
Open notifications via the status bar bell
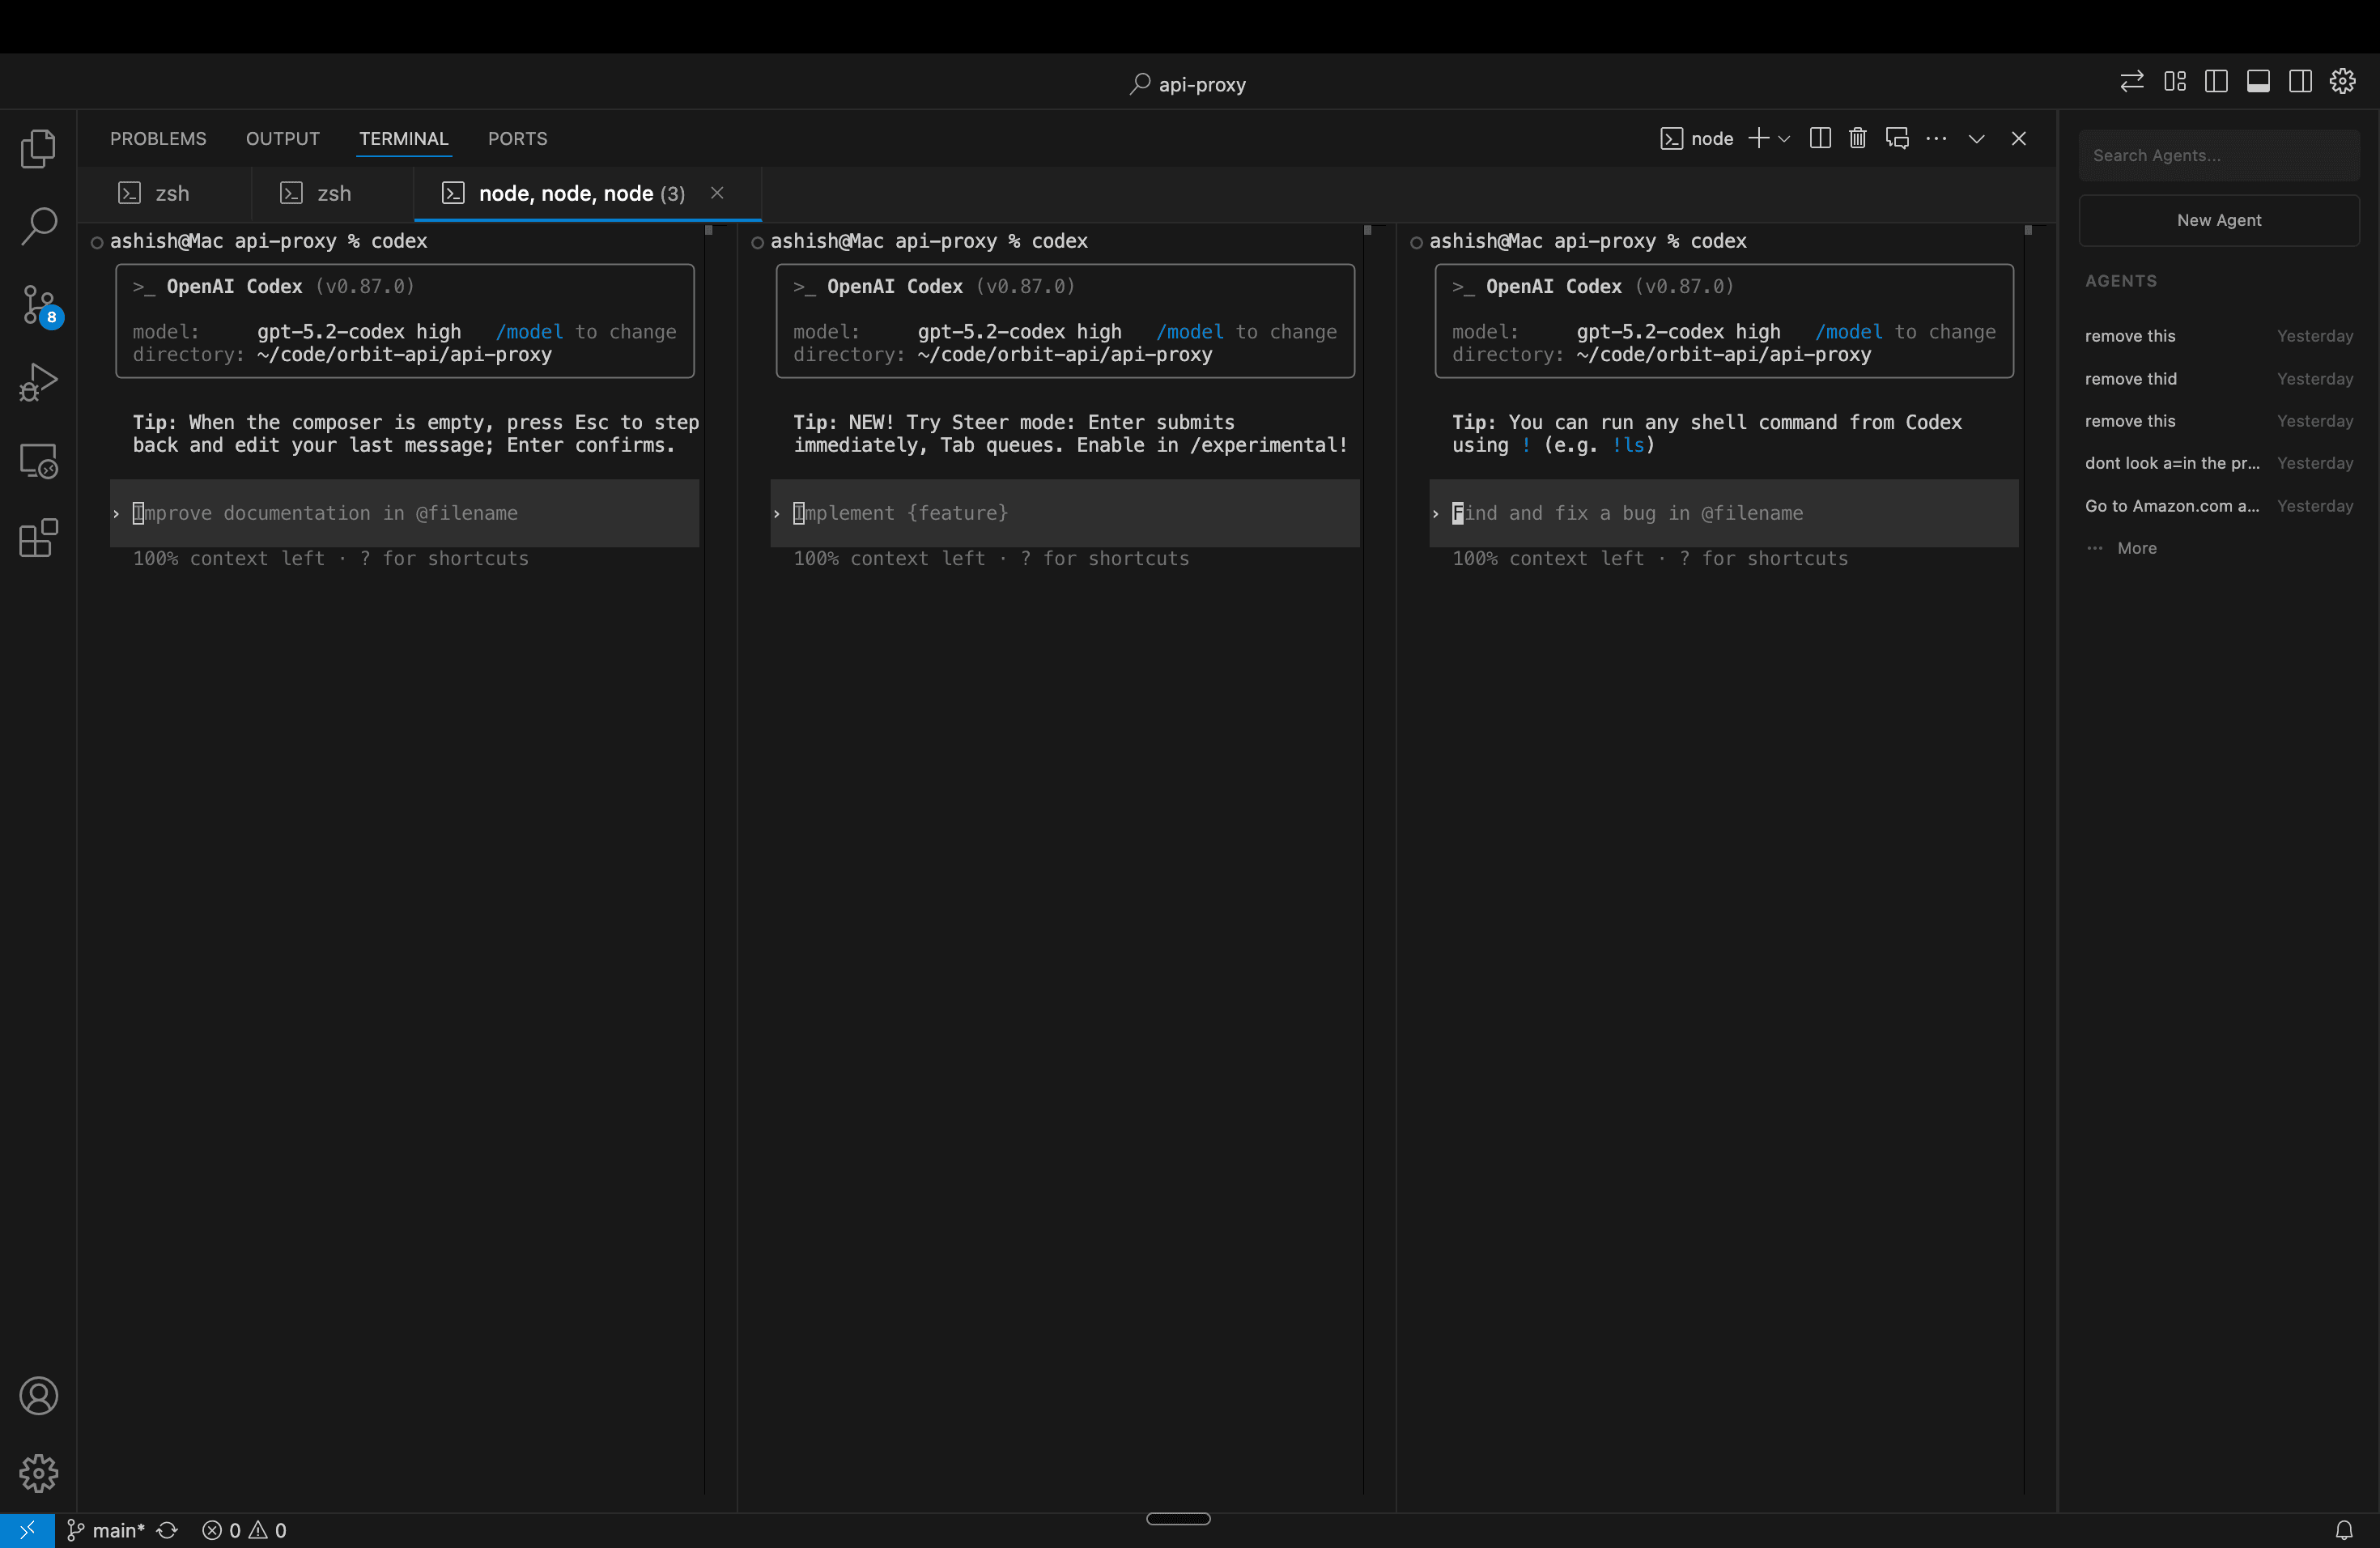2344,1530
